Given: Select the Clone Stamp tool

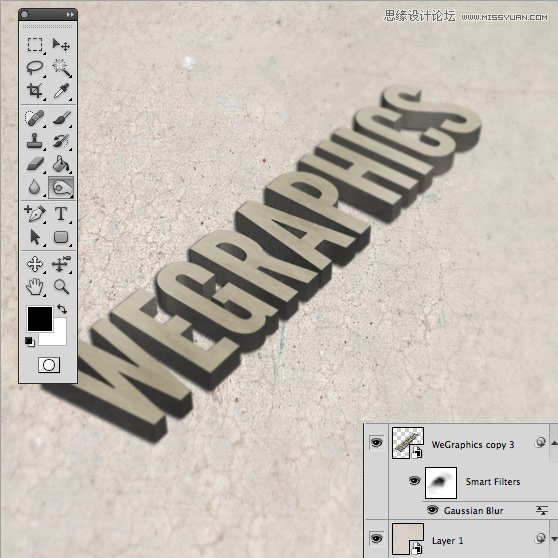Looking at the screenshot, I should click(35, 141).
